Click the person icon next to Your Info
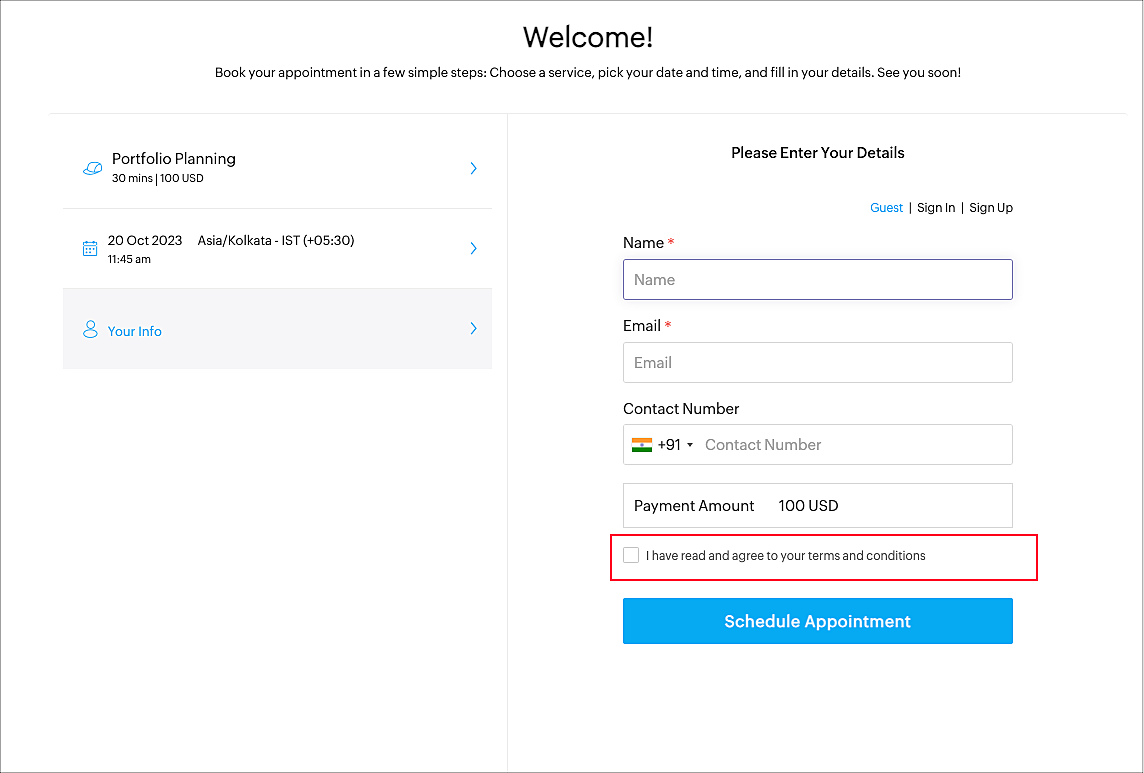Screen dimensions: 1144x773 (91, 329)
